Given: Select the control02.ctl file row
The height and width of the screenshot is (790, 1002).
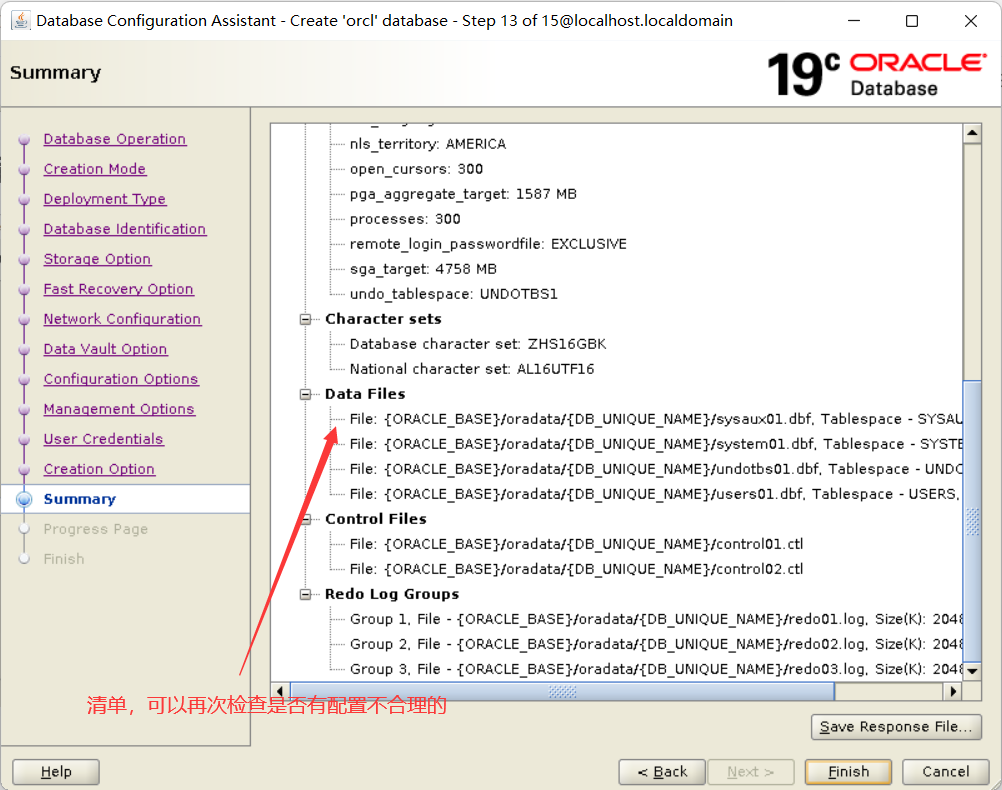Looking at the screenshot, I should (576, 569).
